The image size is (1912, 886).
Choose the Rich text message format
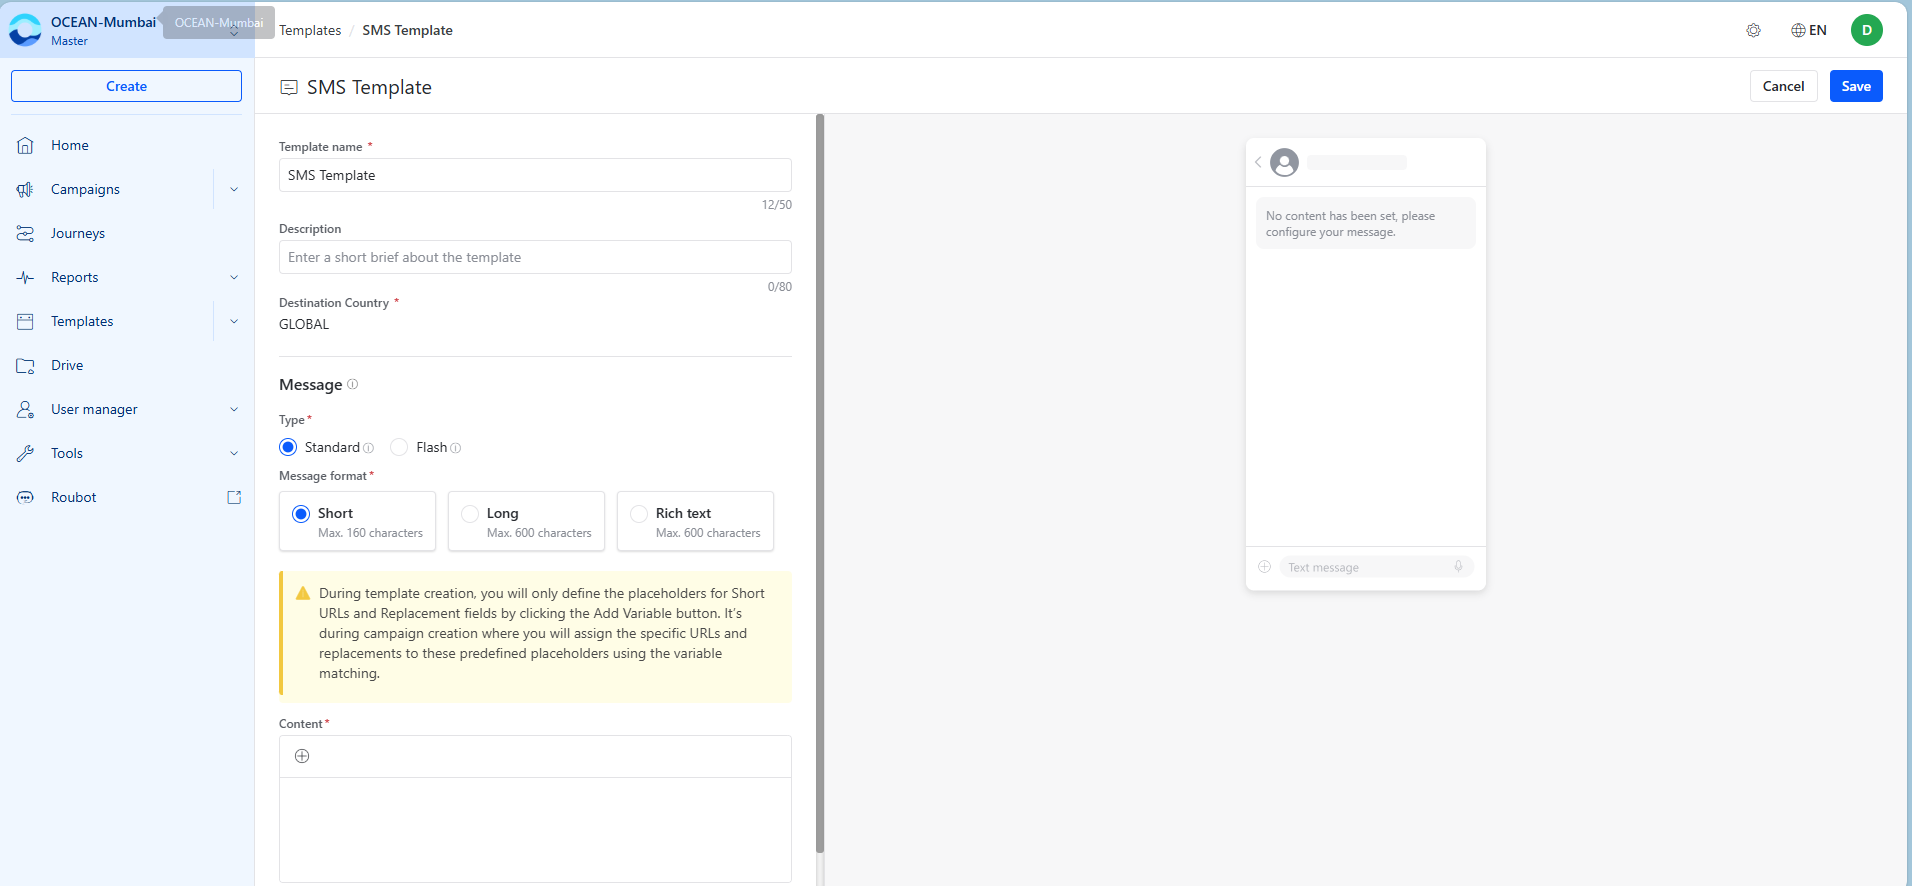coord(695,521)
